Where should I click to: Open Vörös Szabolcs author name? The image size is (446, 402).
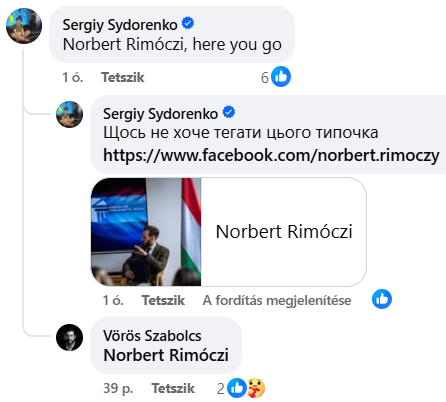tap(152, 336)
